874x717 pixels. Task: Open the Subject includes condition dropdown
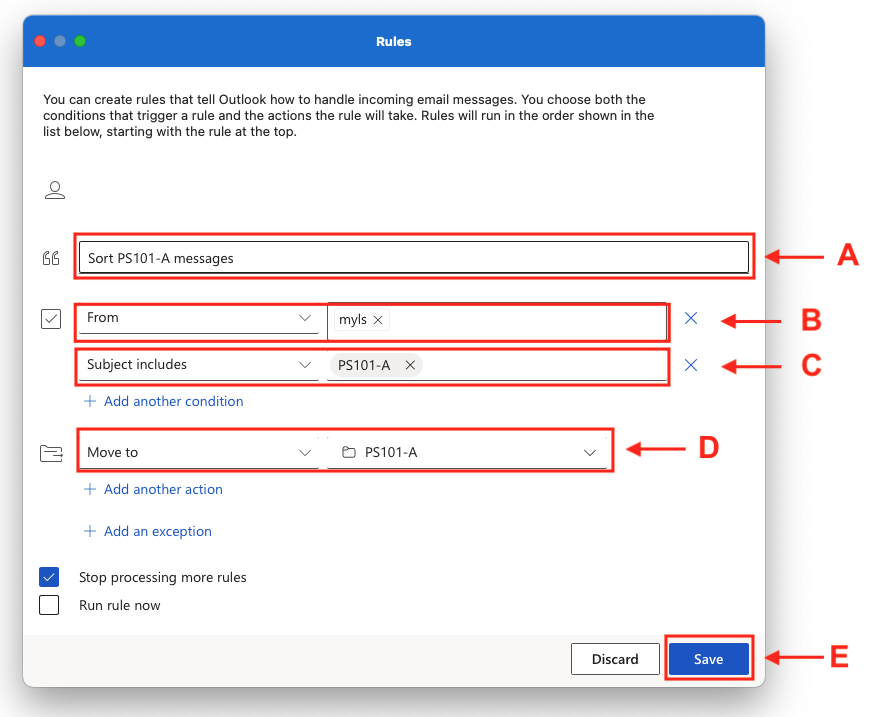tap(199, 365)
